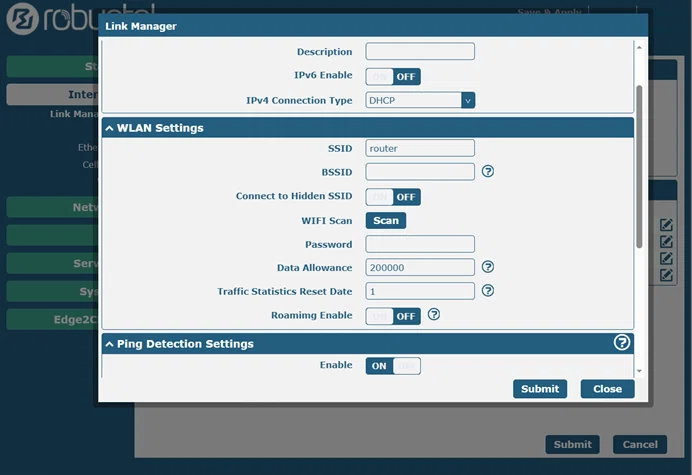
Task: Click the help icon beside Roaming Enable
Action: pos(434,314)
